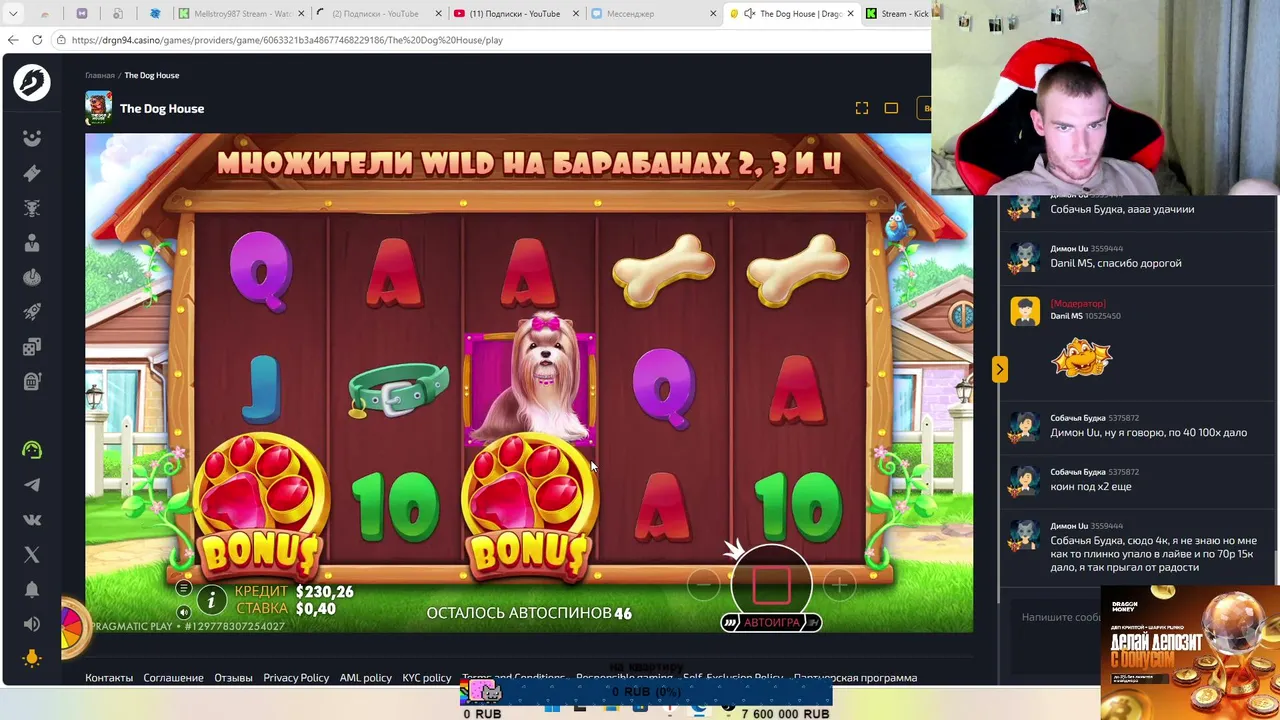1280x720 pixels.
Task: Click the АВТОИГРА autoplay button
Action: click(x=771, y=622)
